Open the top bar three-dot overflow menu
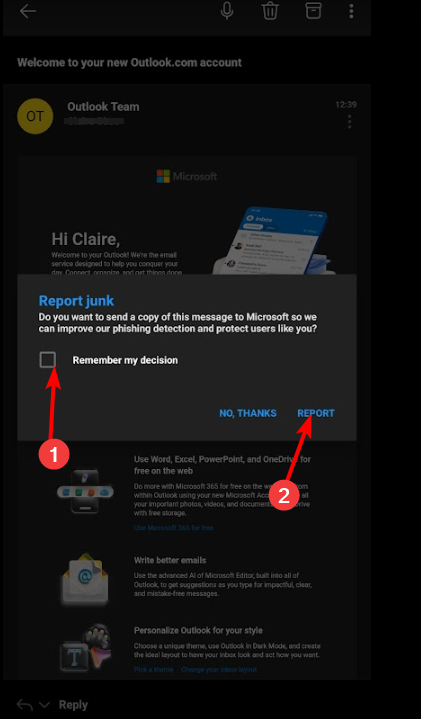The height and width of the screenshot is (719, 421). (351, 11)
